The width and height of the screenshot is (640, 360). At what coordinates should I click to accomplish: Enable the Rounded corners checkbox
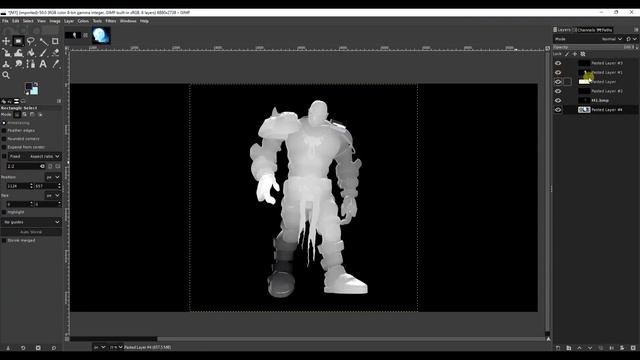coord(4,139)
